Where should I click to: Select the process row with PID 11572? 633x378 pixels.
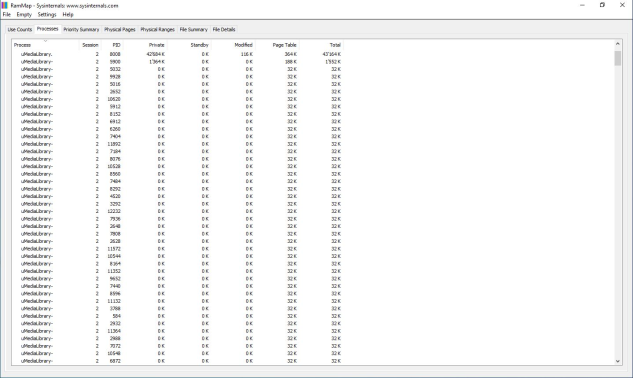[x=178, y=248]
